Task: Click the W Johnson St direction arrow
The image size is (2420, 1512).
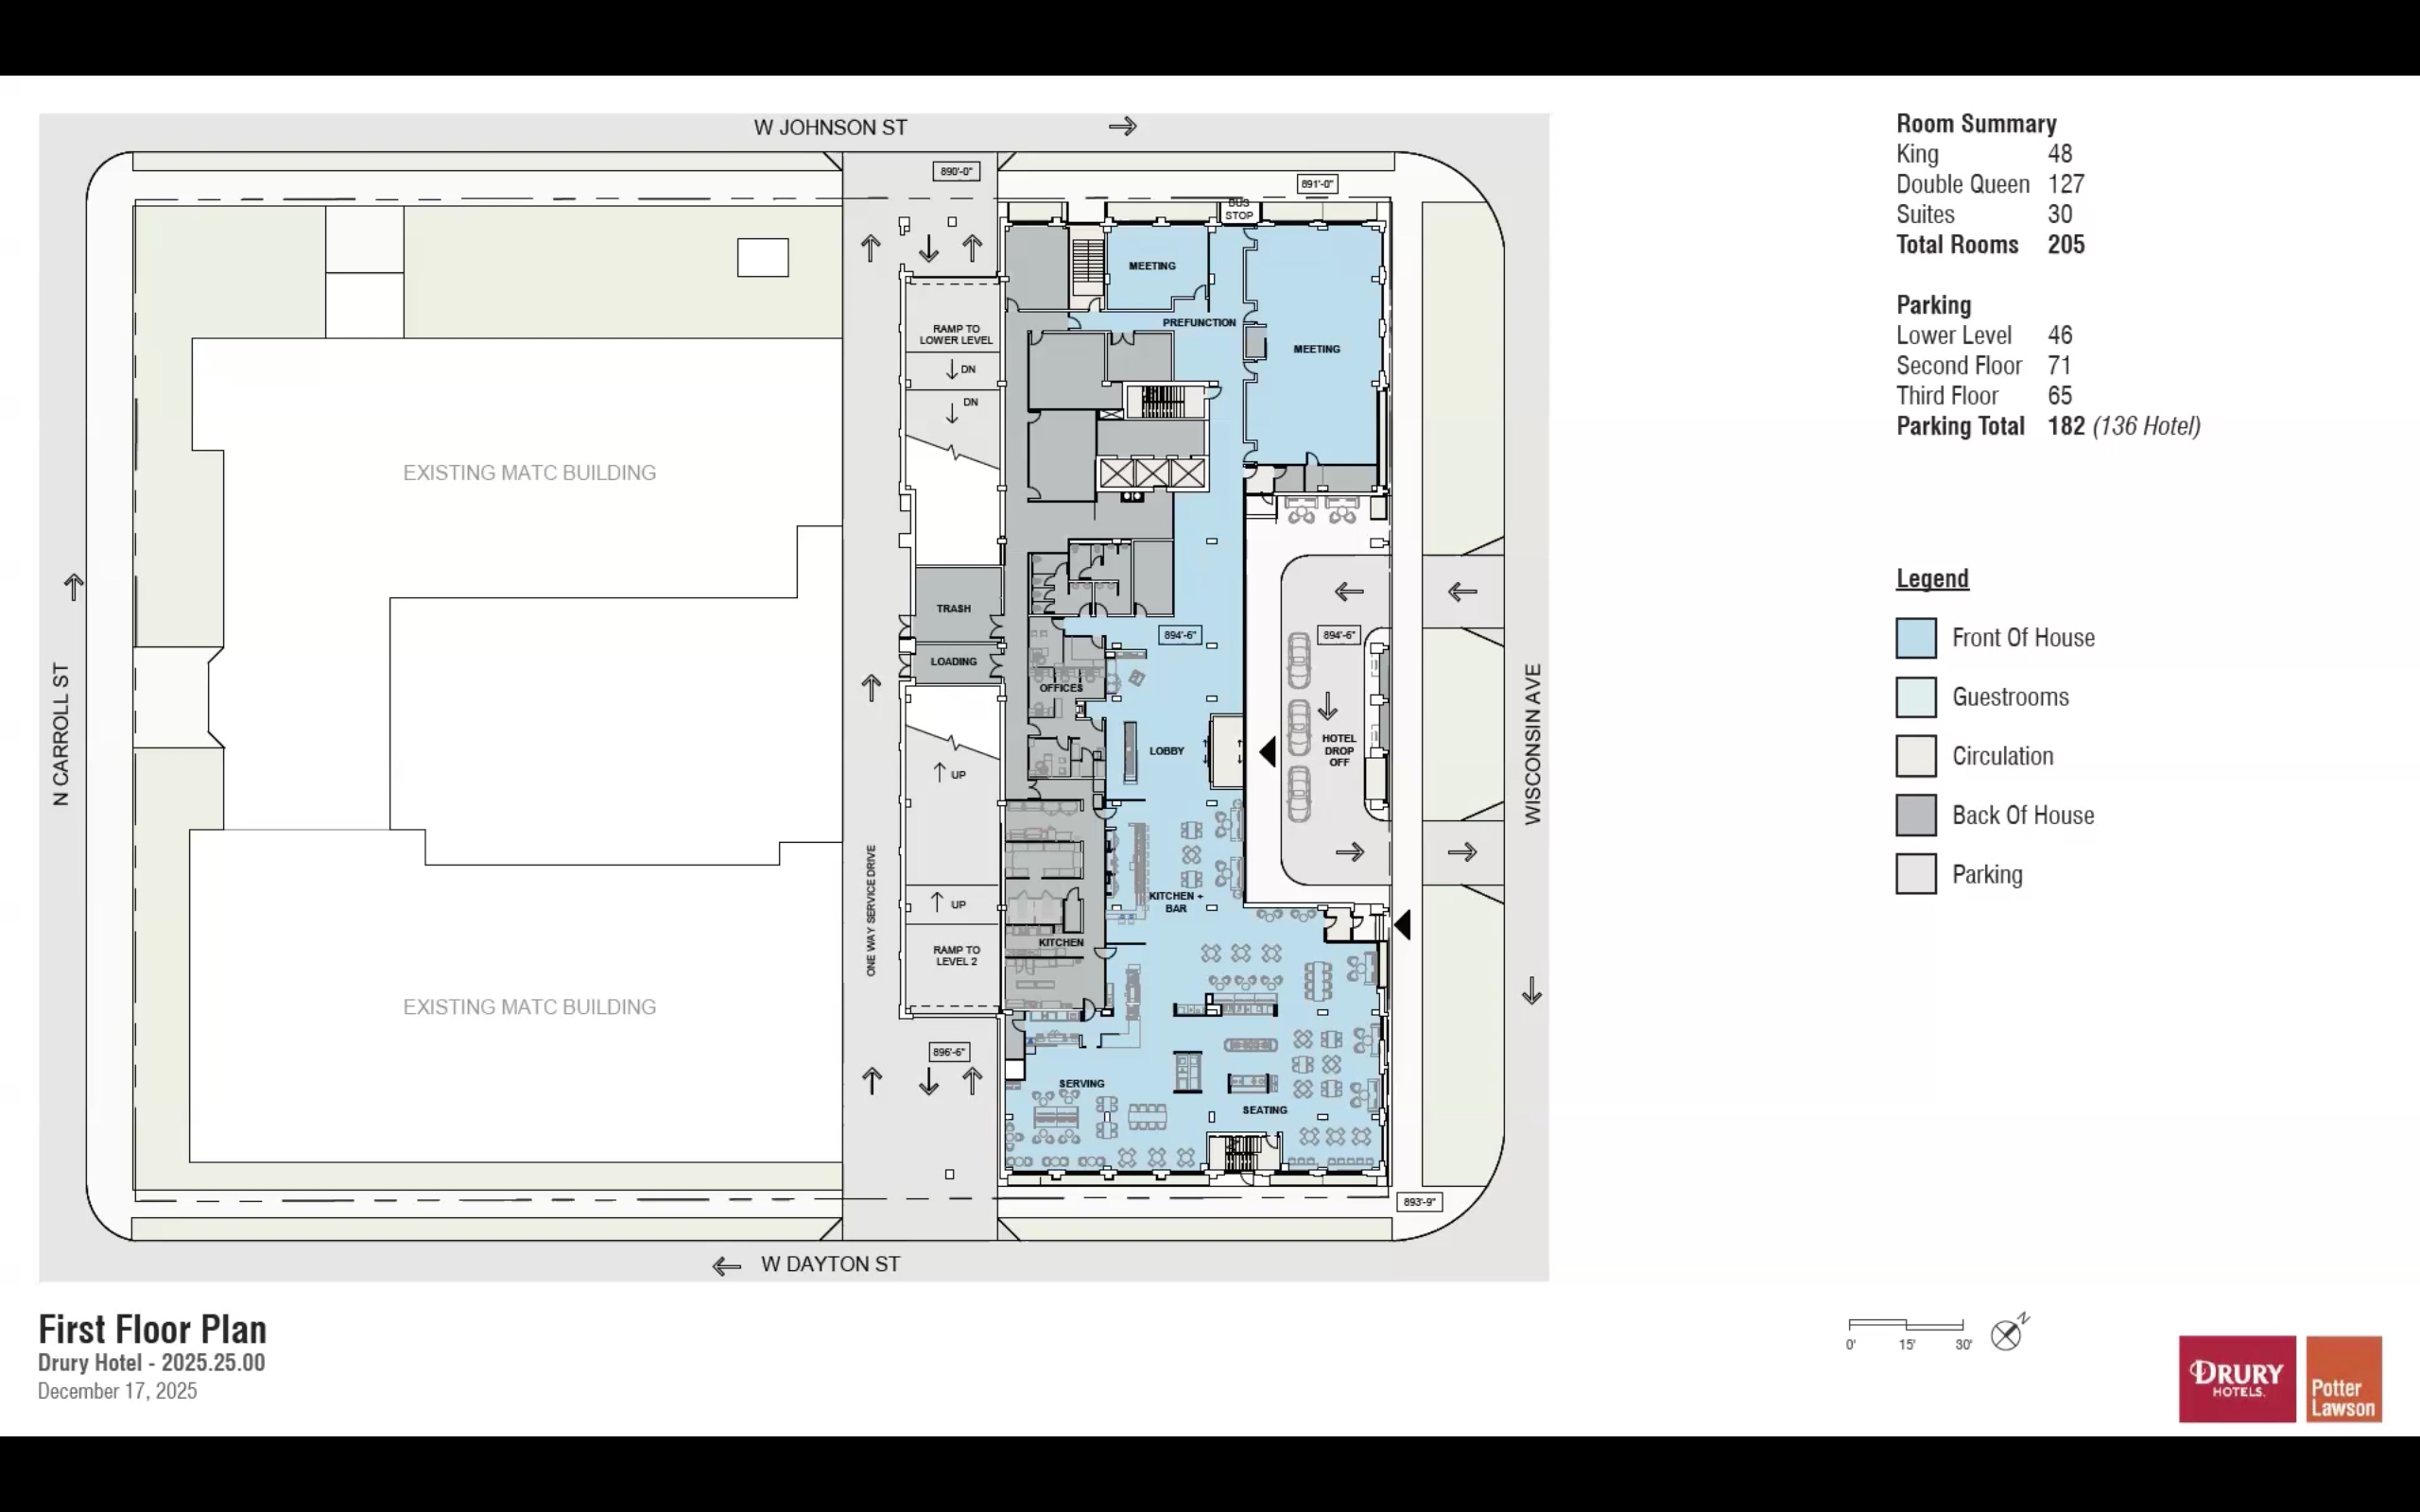Action: pyautogui.click(x=1122, y=126)
